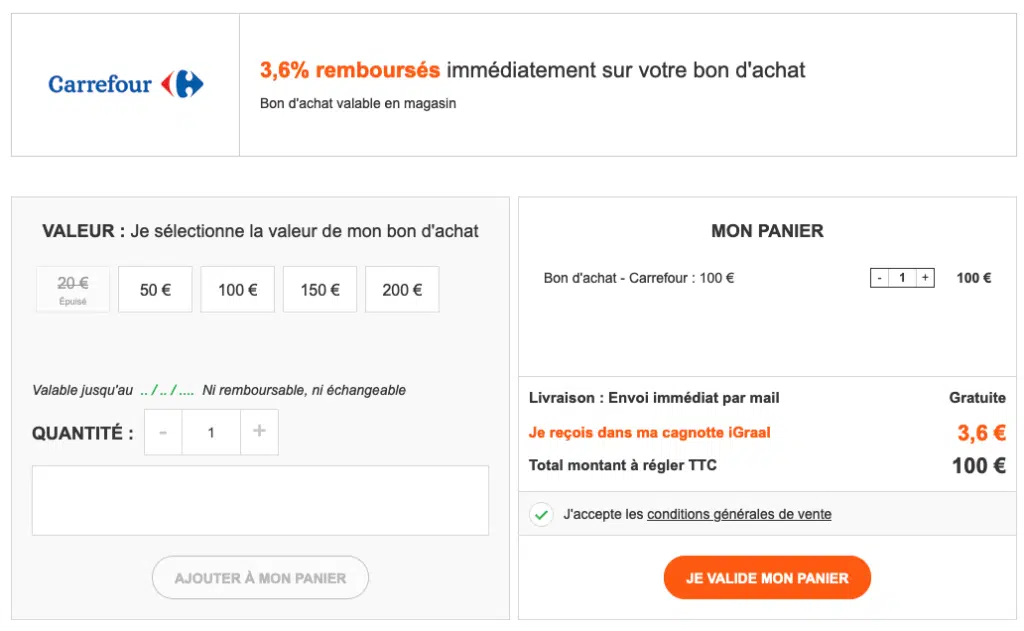Pick the 150 € voucher value
1024x631 pixels.
(320, 290)
